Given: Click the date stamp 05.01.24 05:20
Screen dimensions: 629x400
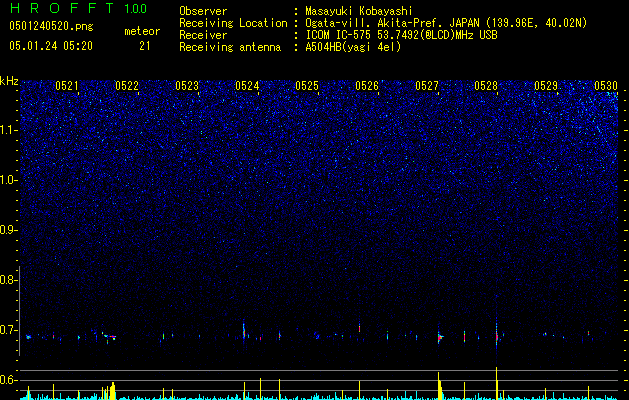Looking at the screenshot, I should (x=51, y=46).
